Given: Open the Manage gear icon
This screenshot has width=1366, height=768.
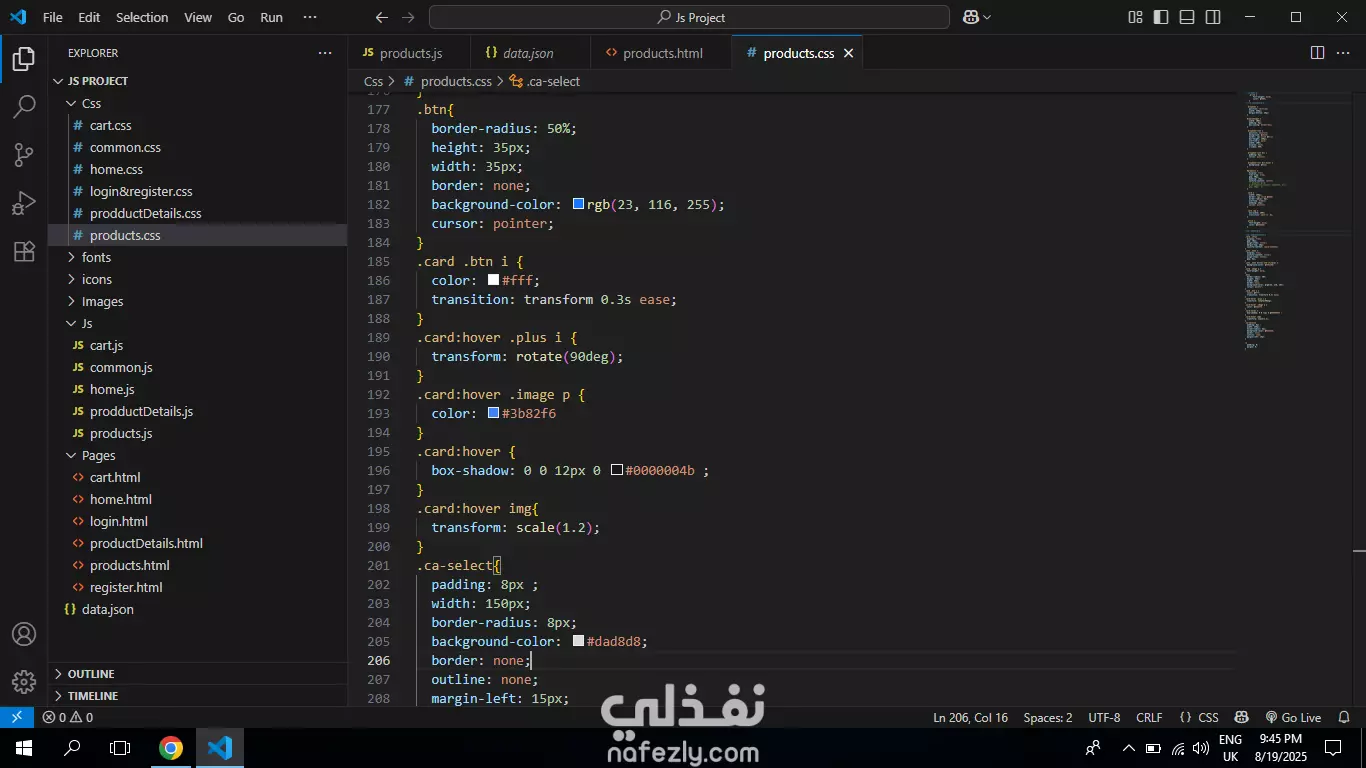Looking at the screenshot, I should tap(24, 682).
